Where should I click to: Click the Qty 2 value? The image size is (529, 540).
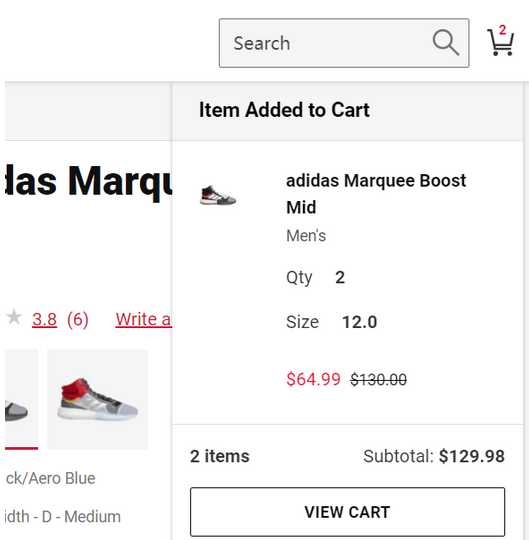coord(340,277)
